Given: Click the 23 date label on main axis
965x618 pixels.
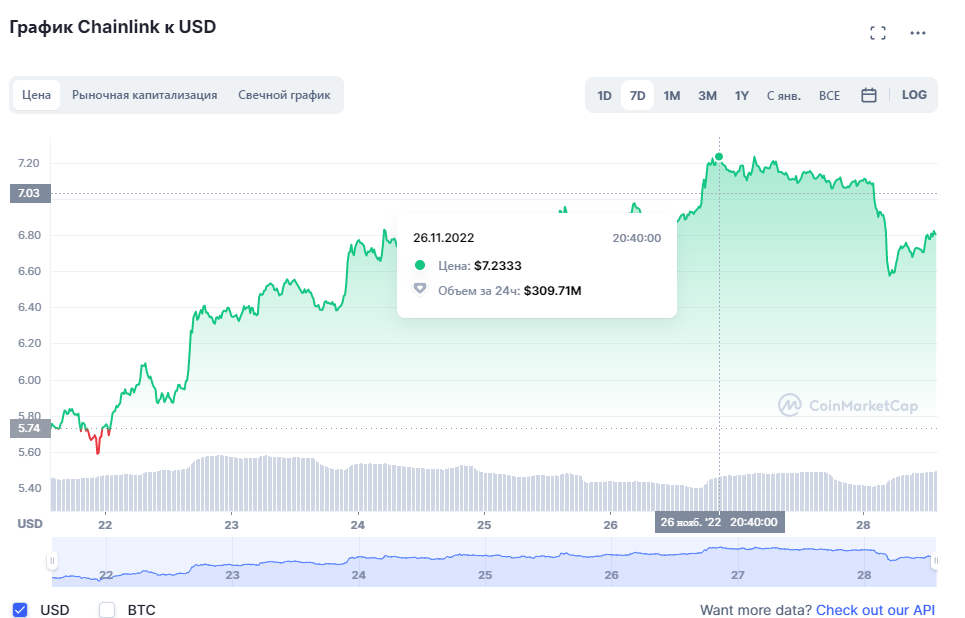Looking at the screenshot, I should (231, 525).
